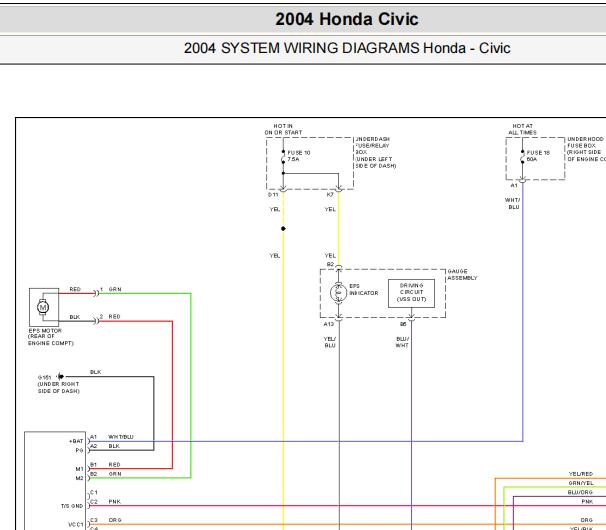Click the "FUSE 18 60A" text
606x530 pixels.
[x=538, y=156]
